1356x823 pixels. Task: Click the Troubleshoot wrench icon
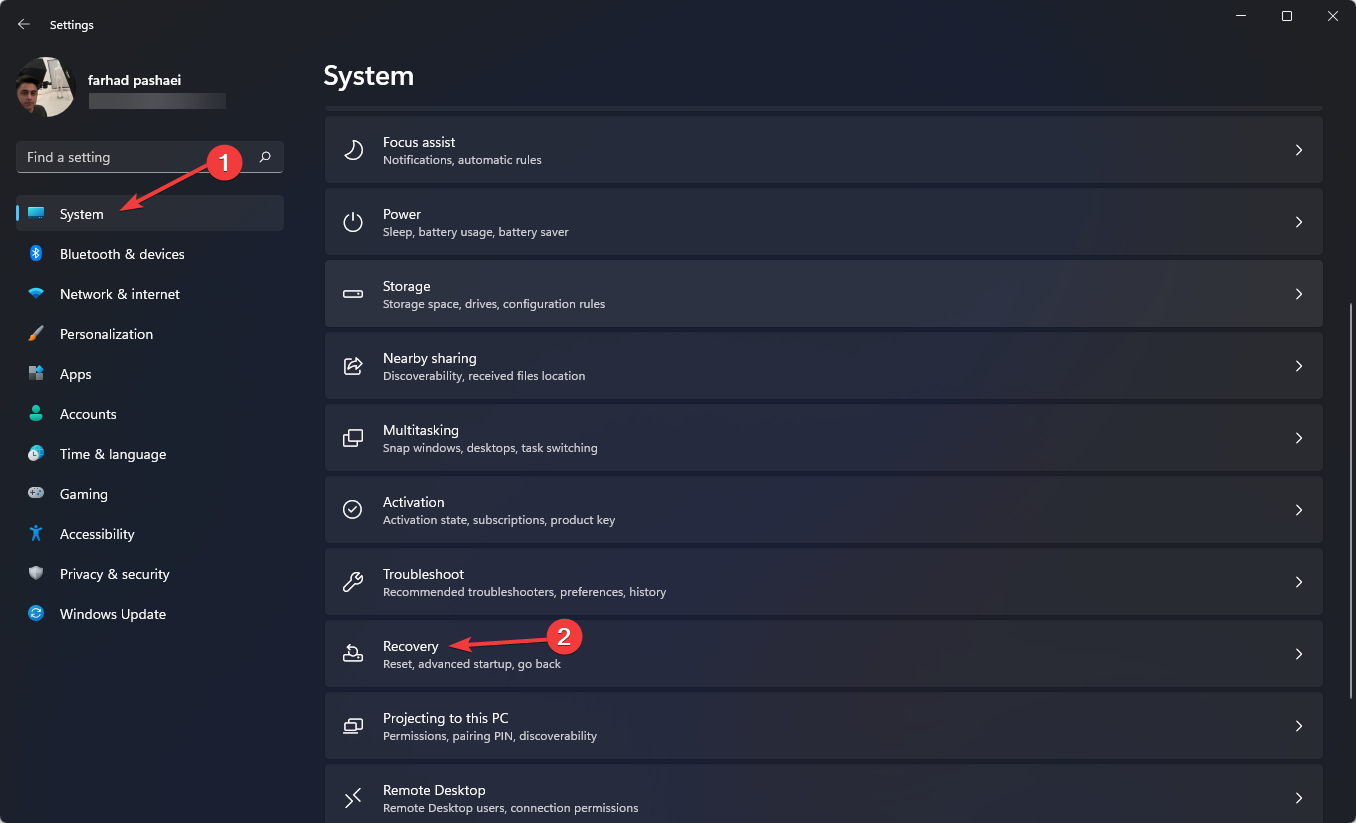click(353, 582)
